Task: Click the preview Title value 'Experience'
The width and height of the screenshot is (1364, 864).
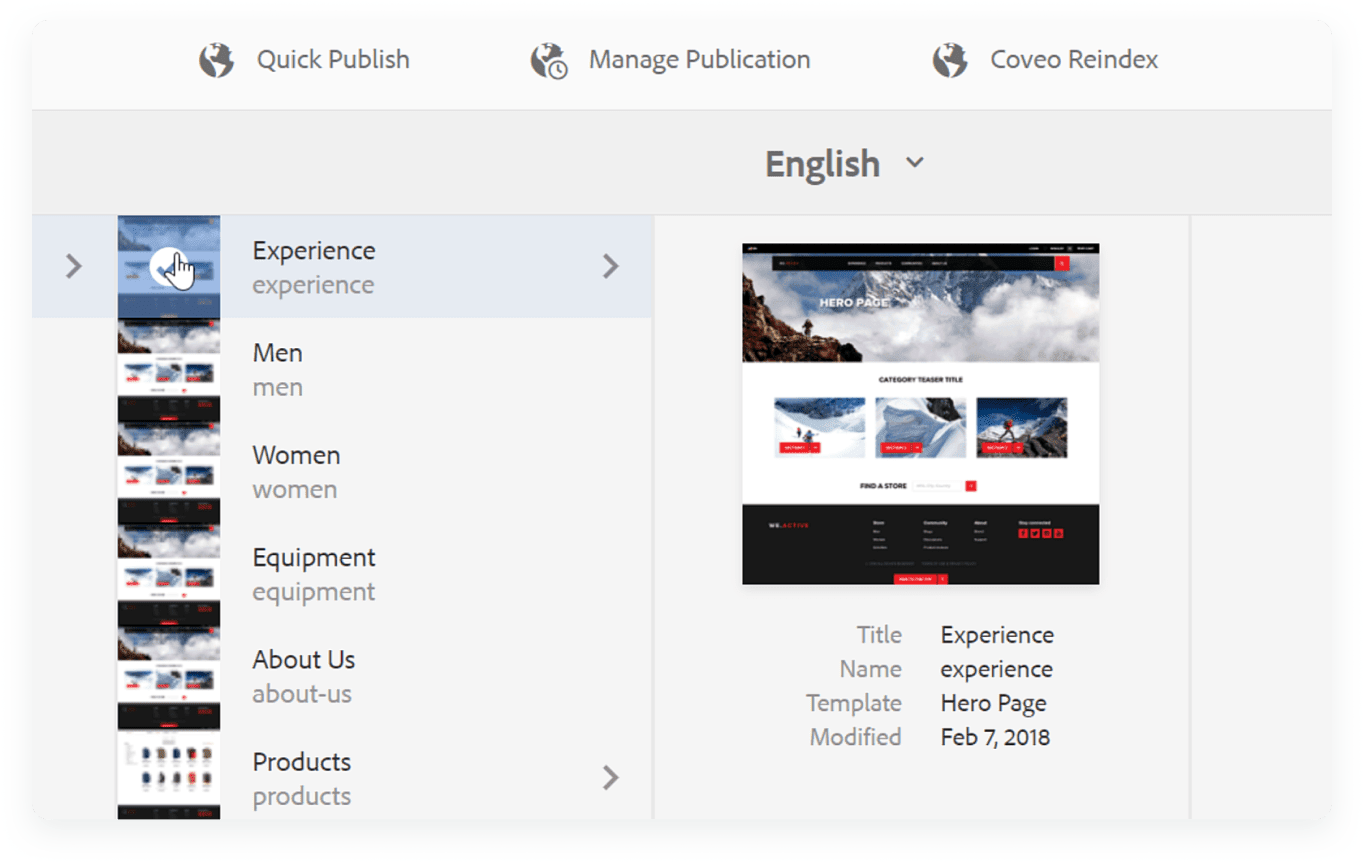Action: pos(997,635)
